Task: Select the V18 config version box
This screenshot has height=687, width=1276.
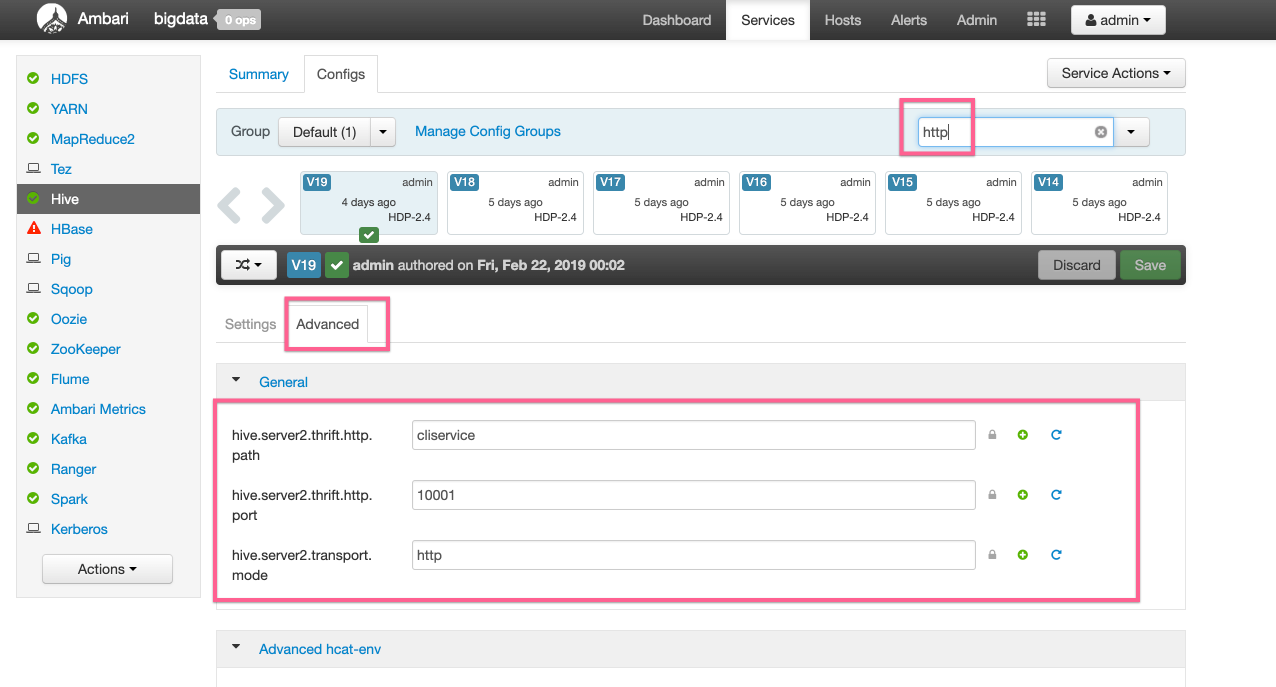Action: tap(511, 202)
